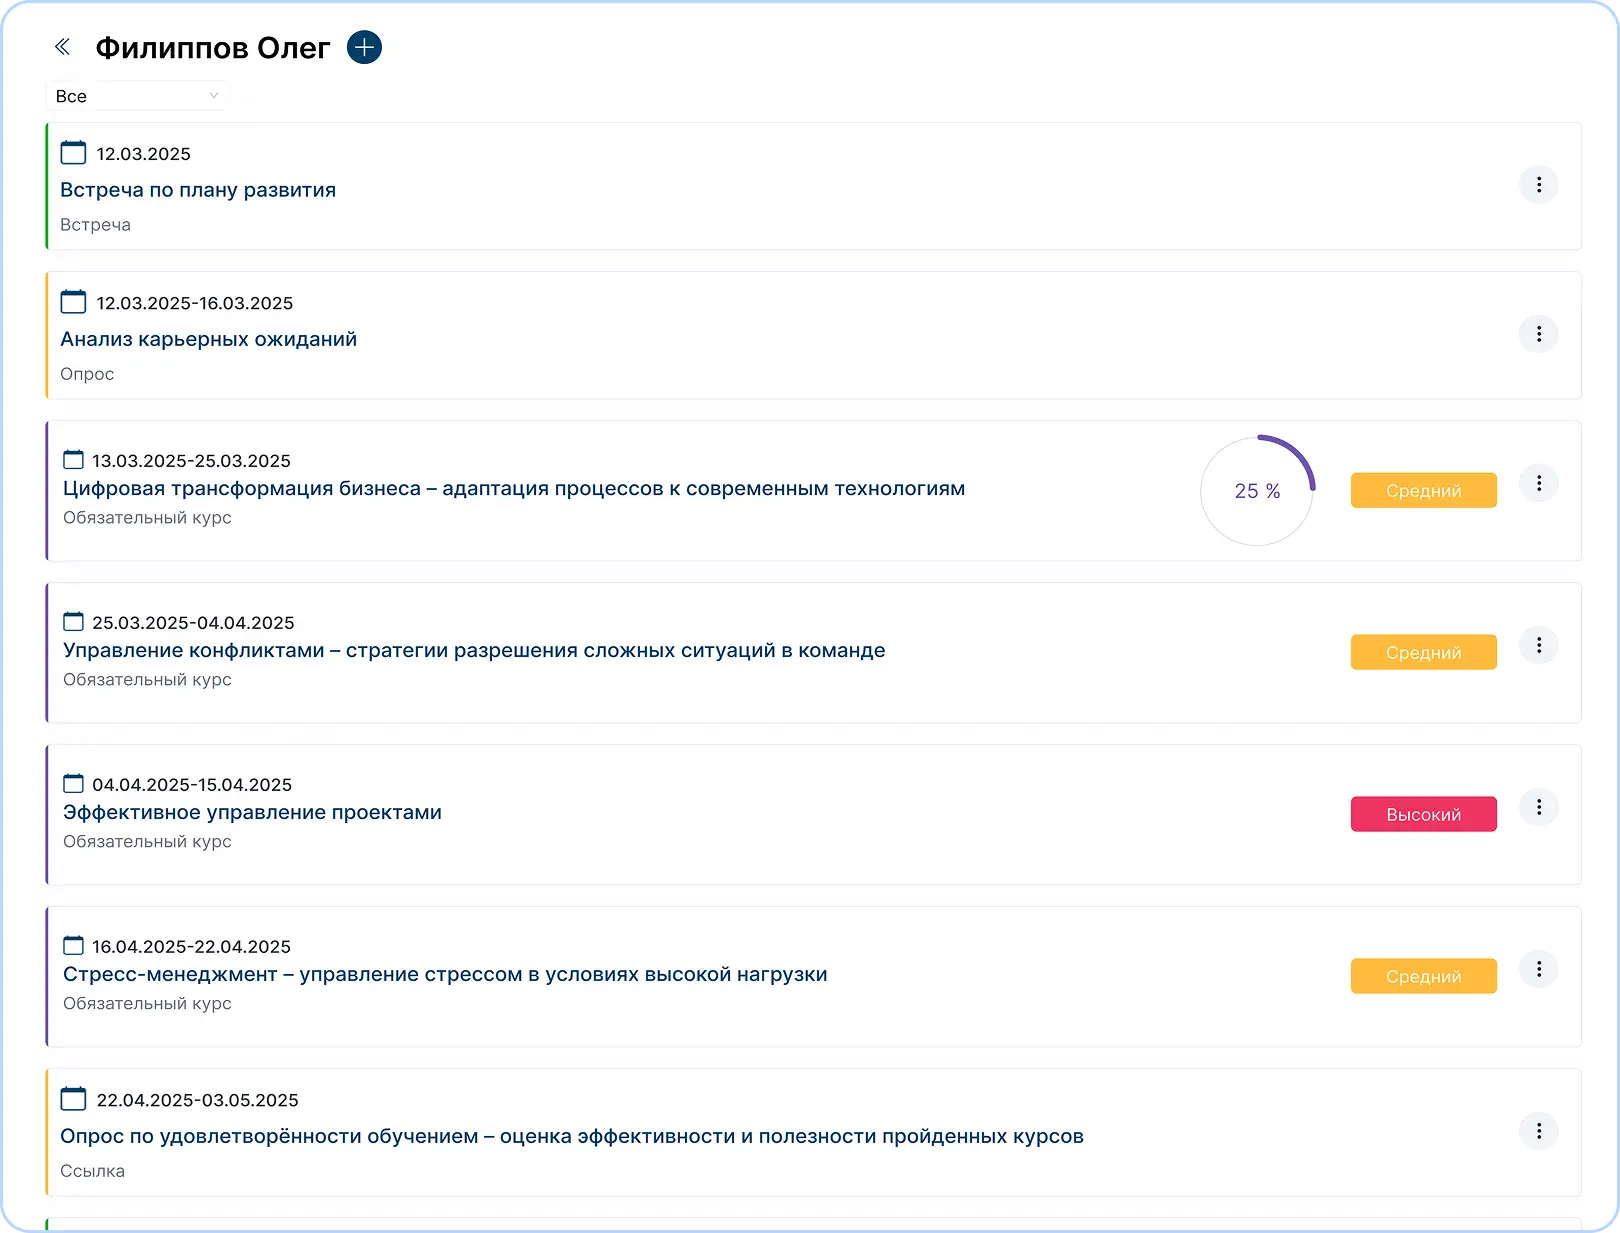This screenshot has height=1233, width=1620.
Task: Open 'Встреча по плану развития' item
Action: point(198,190)
